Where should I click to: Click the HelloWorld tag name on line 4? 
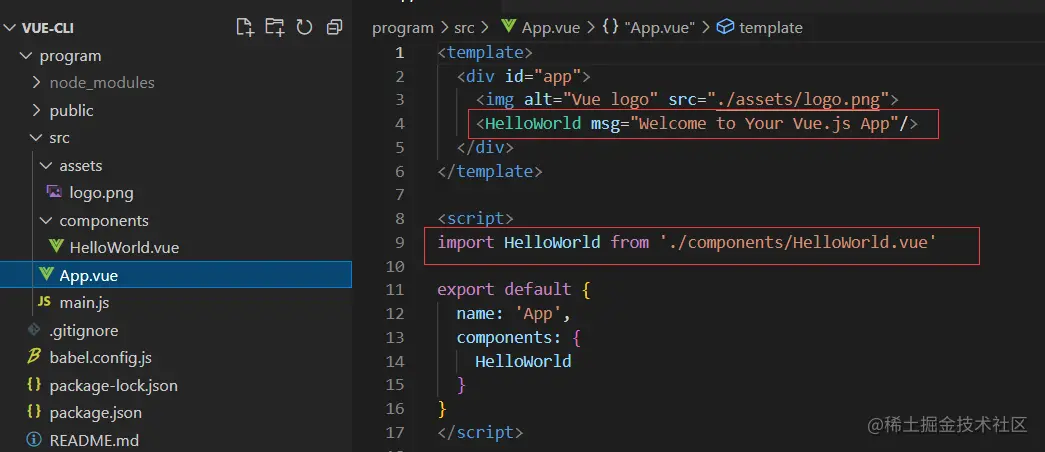(532, 123)
